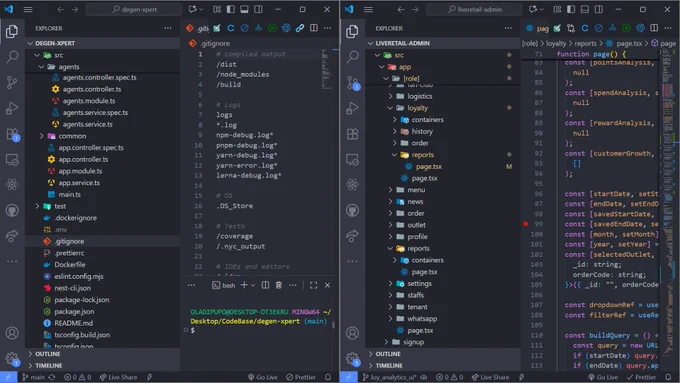Expand the whatsapp folder
Image resolution: width=680 pixels, height=383 pixels.
(x=390, y=319)
